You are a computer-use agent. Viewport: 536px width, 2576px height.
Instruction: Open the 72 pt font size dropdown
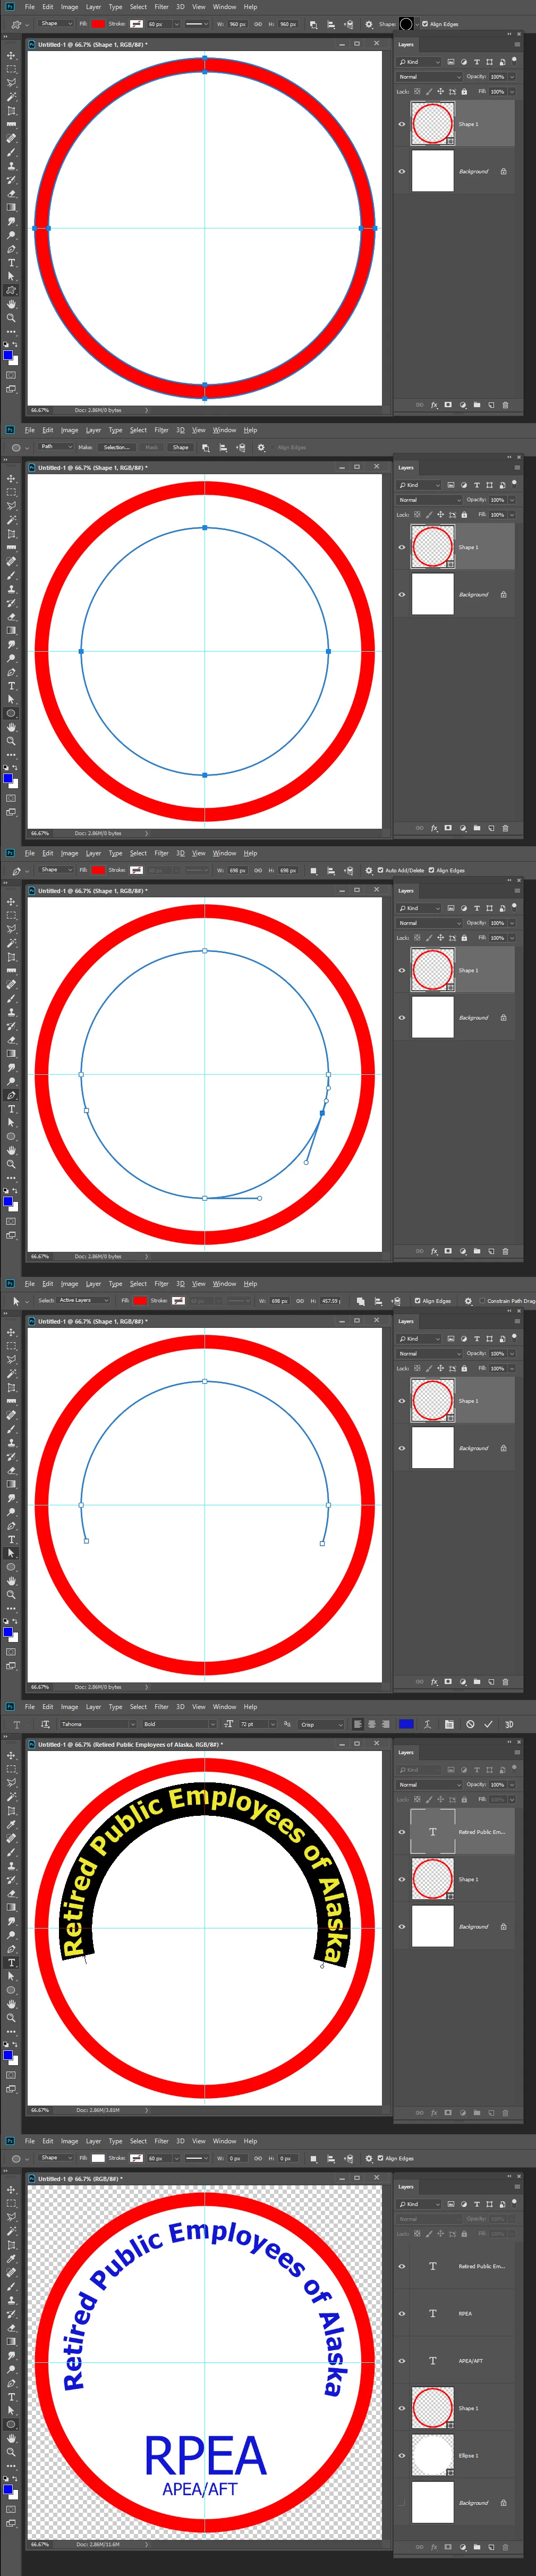click(257, 1724)
